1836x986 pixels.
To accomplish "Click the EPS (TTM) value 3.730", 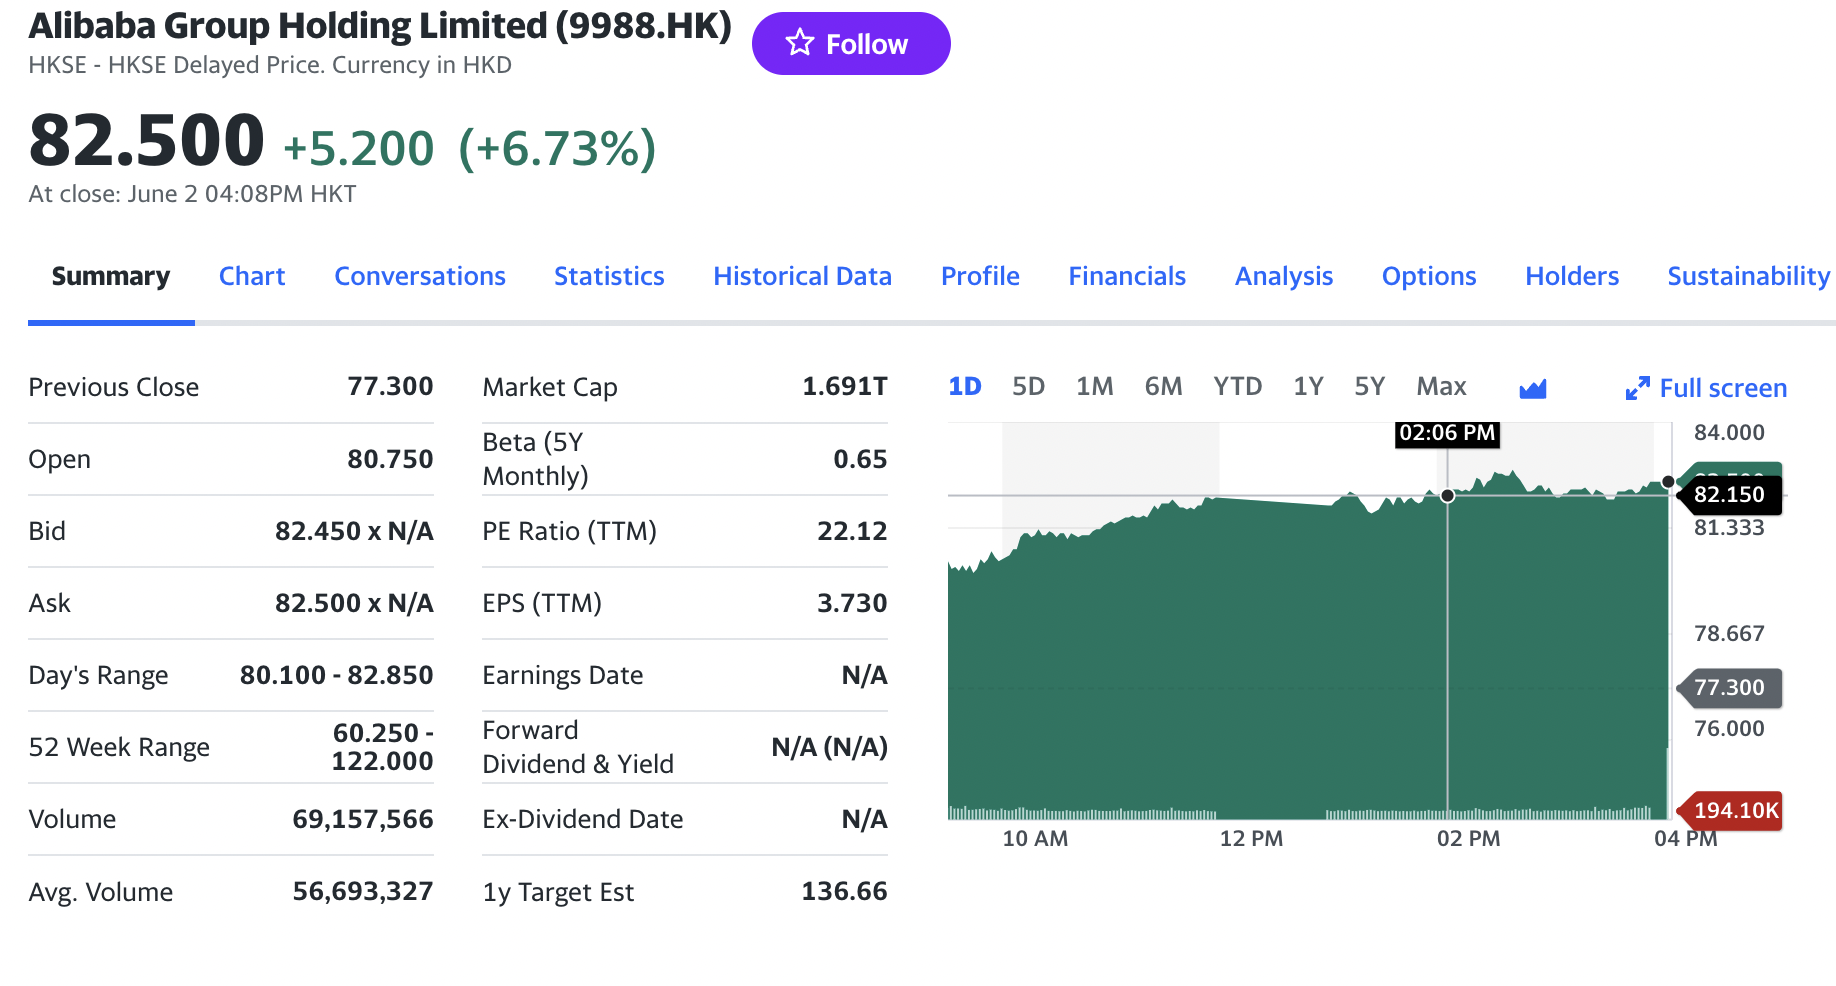I will point(852,603).
